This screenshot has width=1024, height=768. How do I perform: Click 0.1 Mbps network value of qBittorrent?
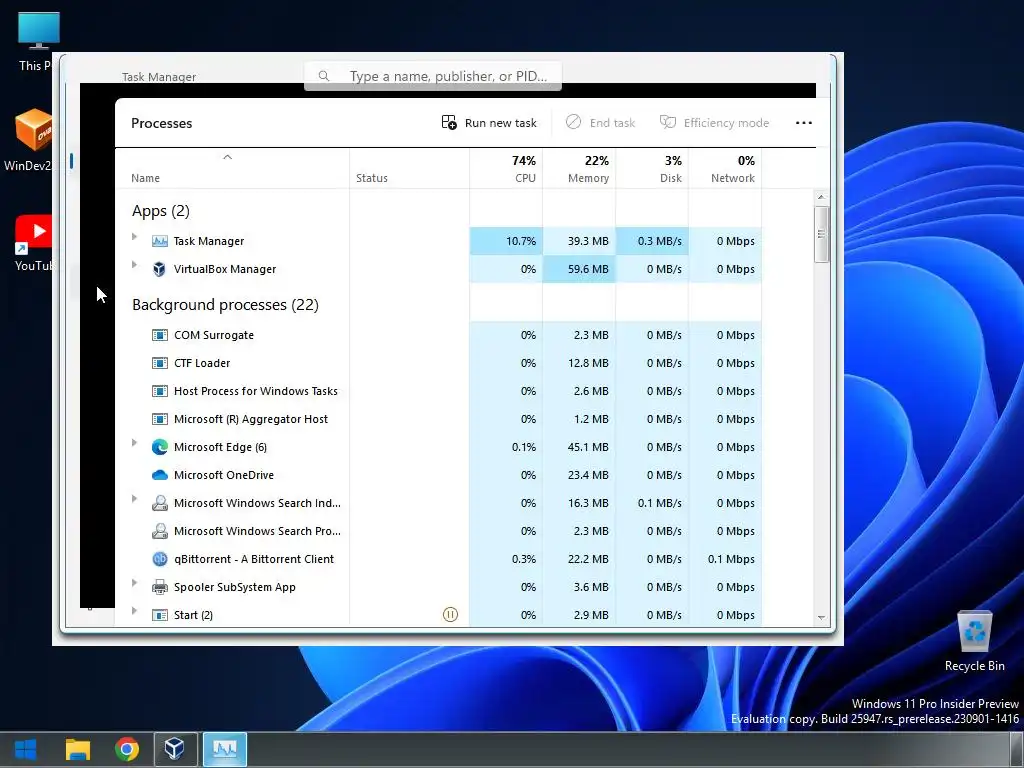[x=731, y=560]
